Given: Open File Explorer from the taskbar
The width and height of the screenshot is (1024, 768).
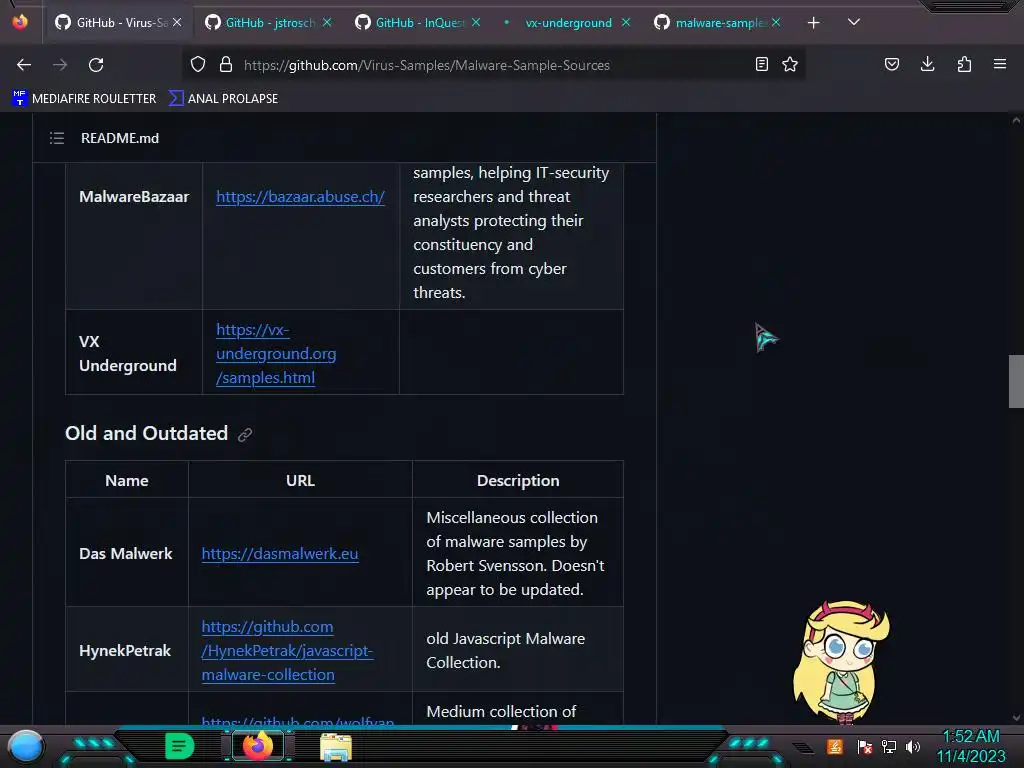Looking at the screenshot, I should pos(336,747).
